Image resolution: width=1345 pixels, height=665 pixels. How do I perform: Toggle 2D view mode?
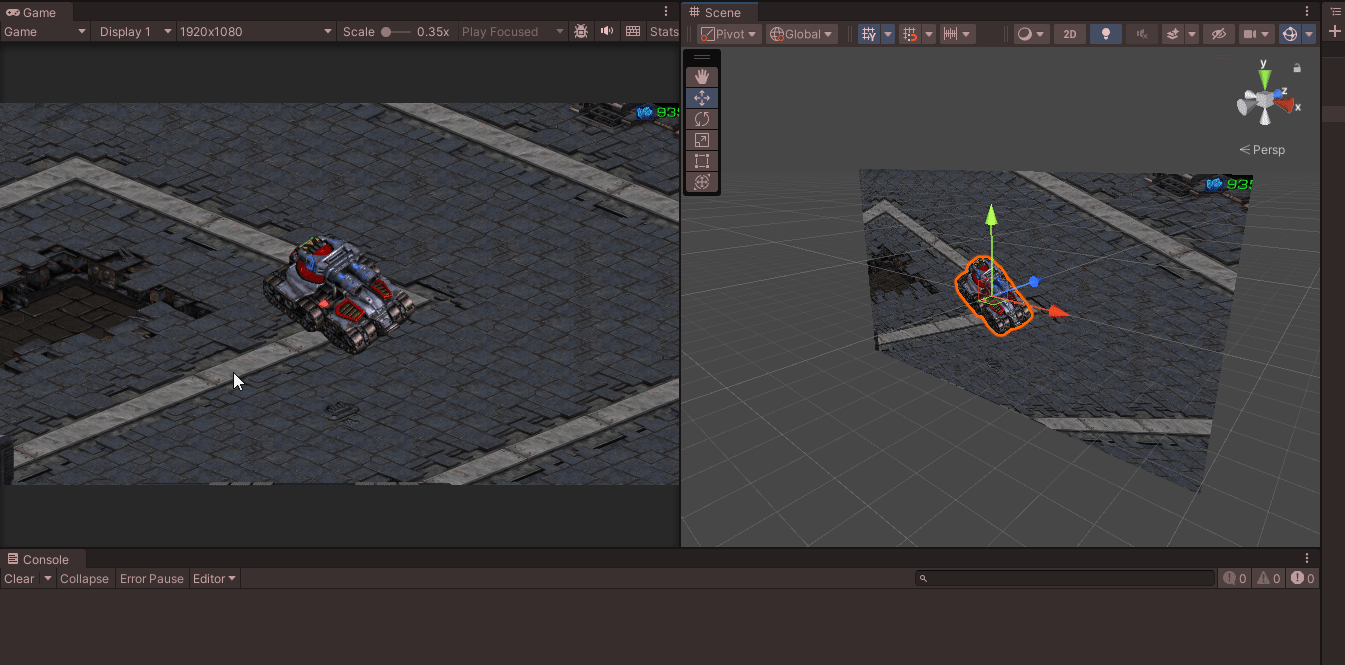tap(1070, 34)
